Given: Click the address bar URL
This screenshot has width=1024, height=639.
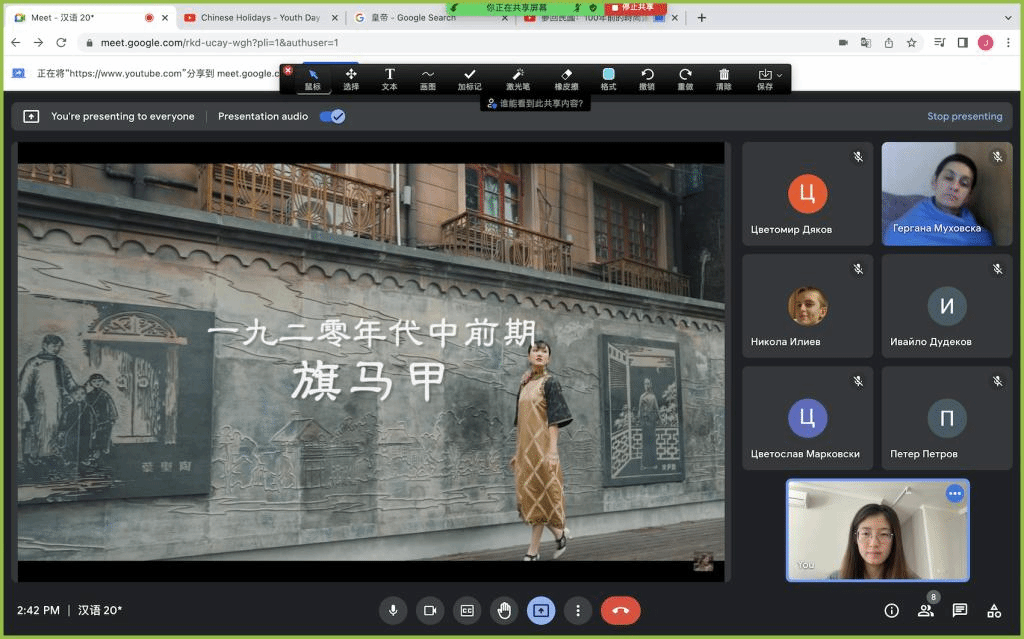Looking at the screenshot, I should pos(219,42).
